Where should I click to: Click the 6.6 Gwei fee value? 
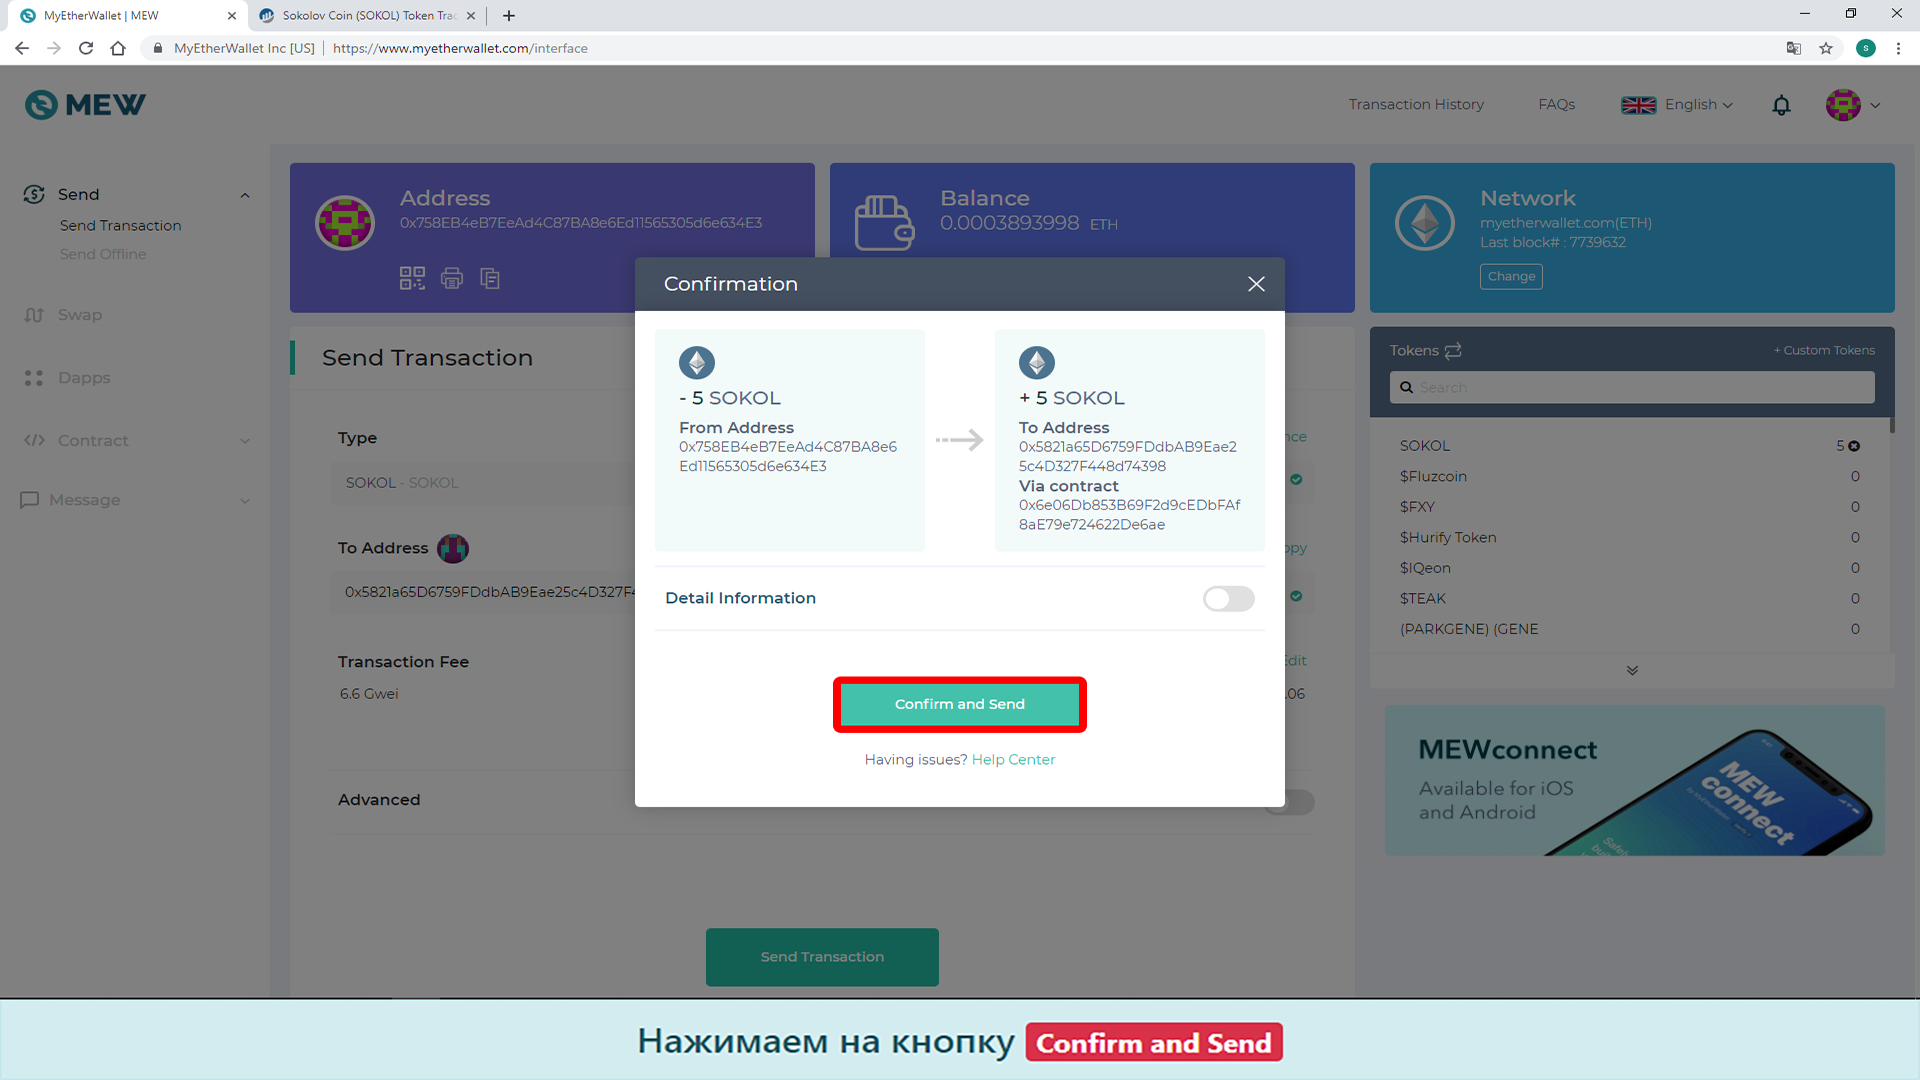coord(369,694)
